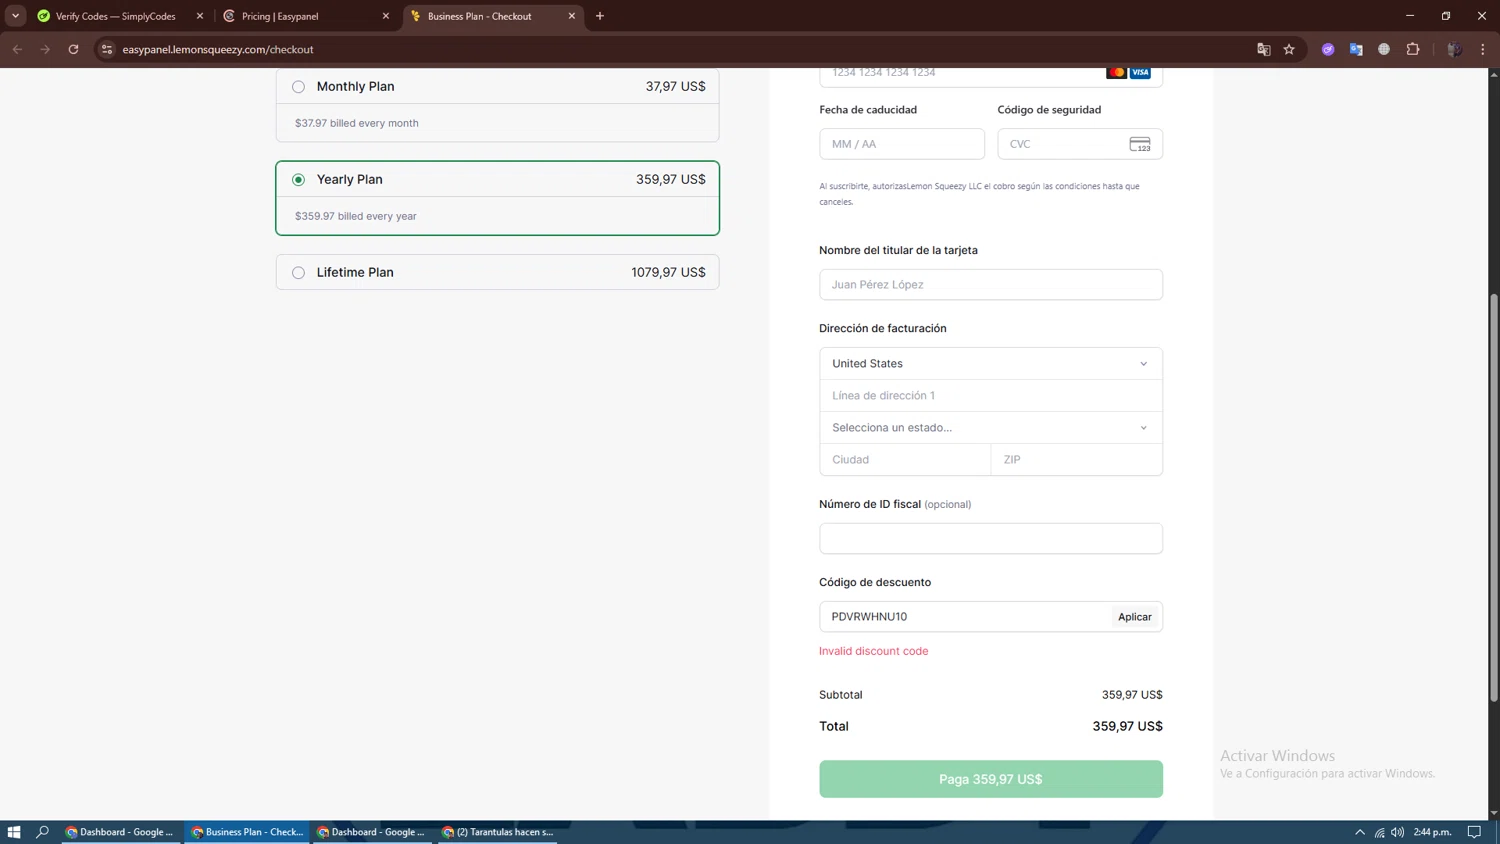1500x844 pixels.
Task: Open Tarantulas hacen s... taskbar window
Action: [498, 832]
